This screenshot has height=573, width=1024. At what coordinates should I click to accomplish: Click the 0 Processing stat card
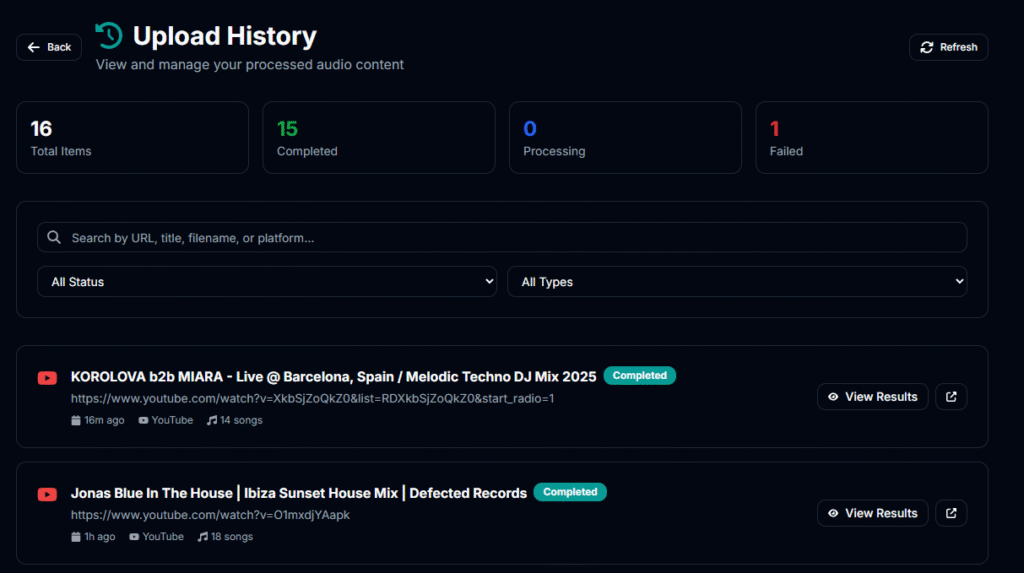point(625,137)
